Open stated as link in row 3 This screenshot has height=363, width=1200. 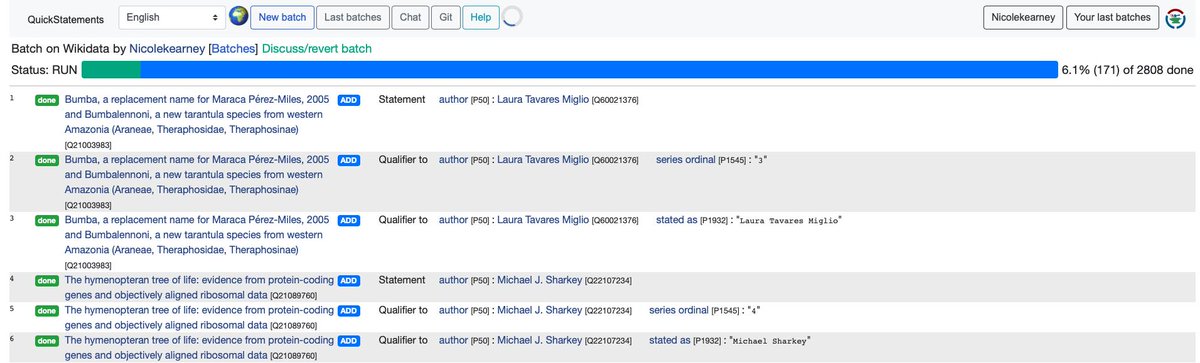click(x=677, y=220)
